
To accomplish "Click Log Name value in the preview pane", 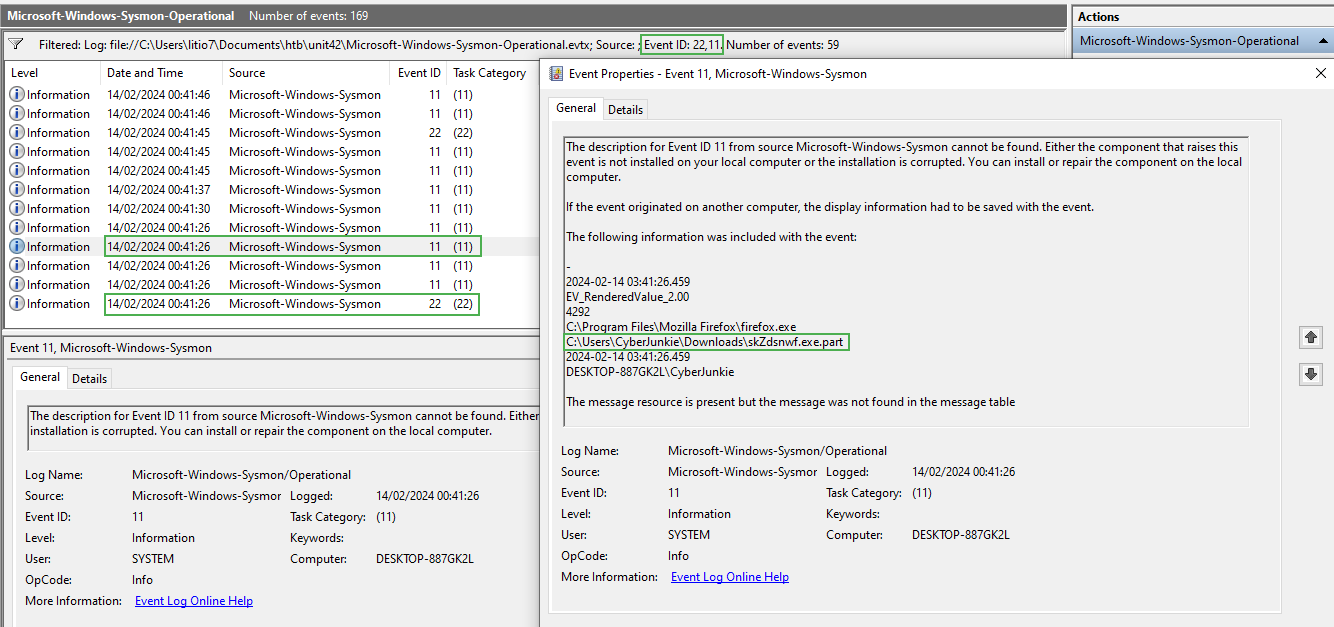I will point(241,475).
